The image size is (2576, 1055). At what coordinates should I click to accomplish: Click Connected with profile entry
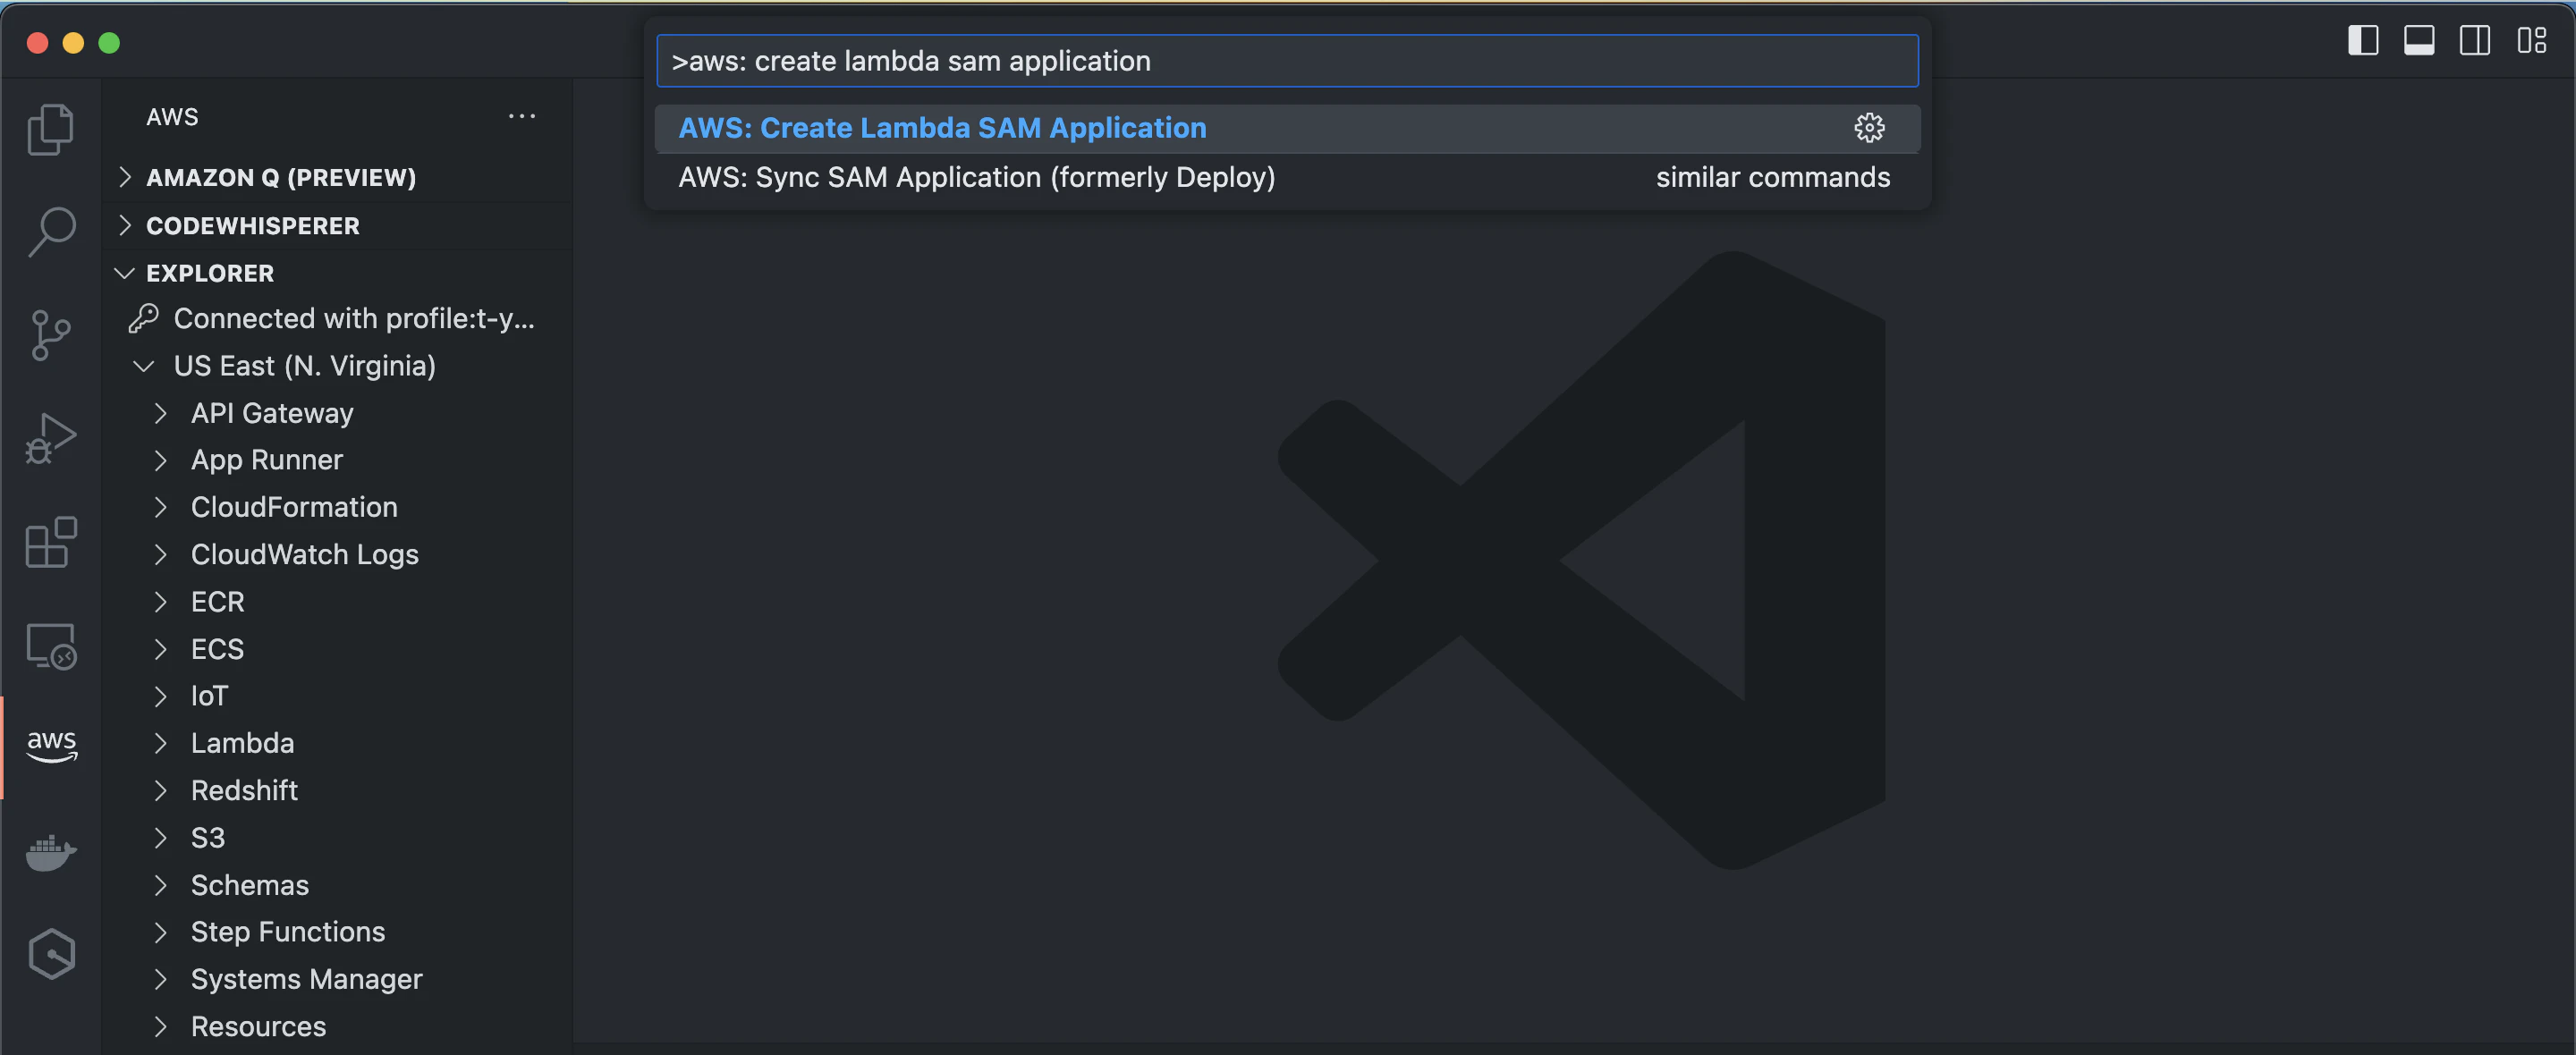[338, 318]
